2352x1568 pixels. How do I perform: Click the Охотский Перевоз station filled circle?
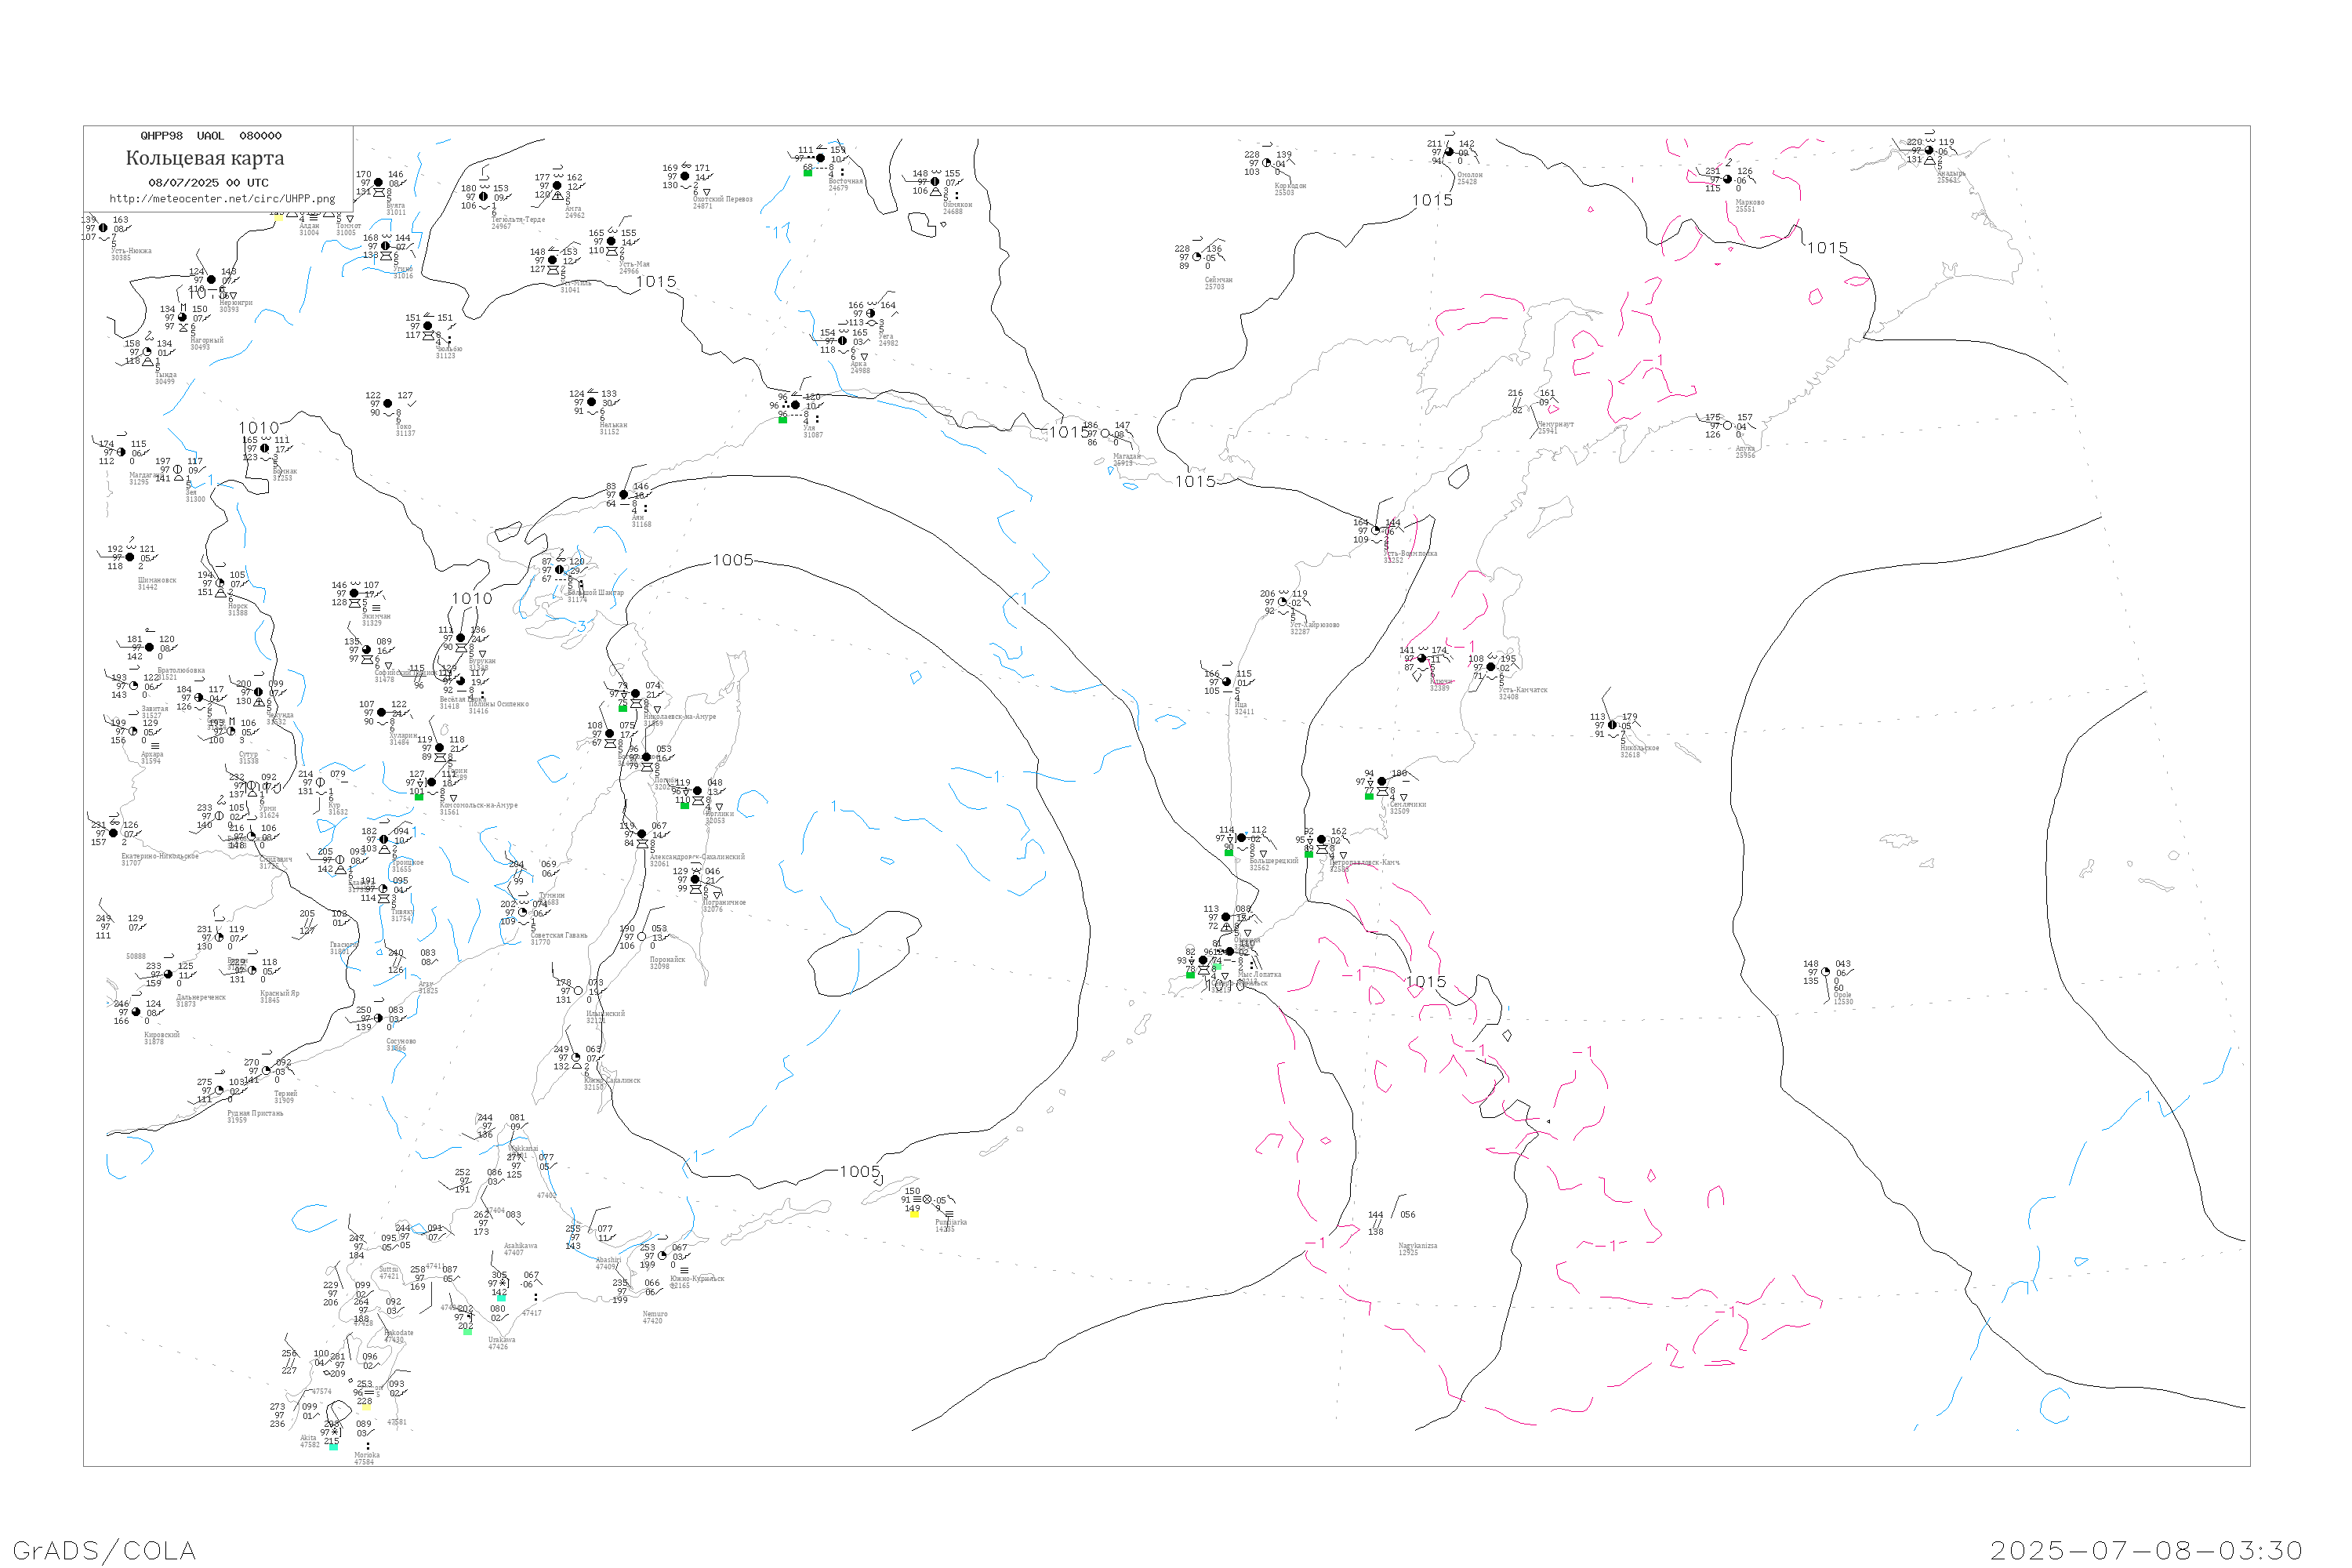coord(685,177)
